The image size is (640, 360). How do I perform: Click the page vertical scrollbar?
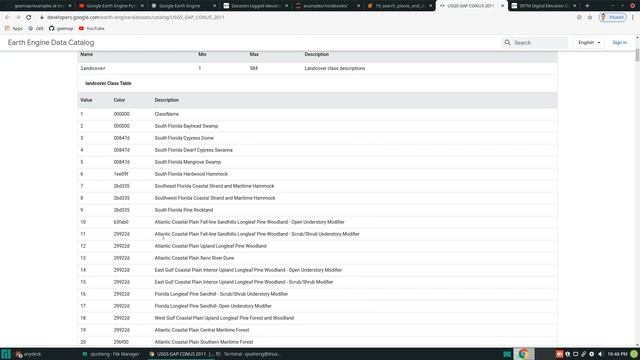(x=637, y=55)
